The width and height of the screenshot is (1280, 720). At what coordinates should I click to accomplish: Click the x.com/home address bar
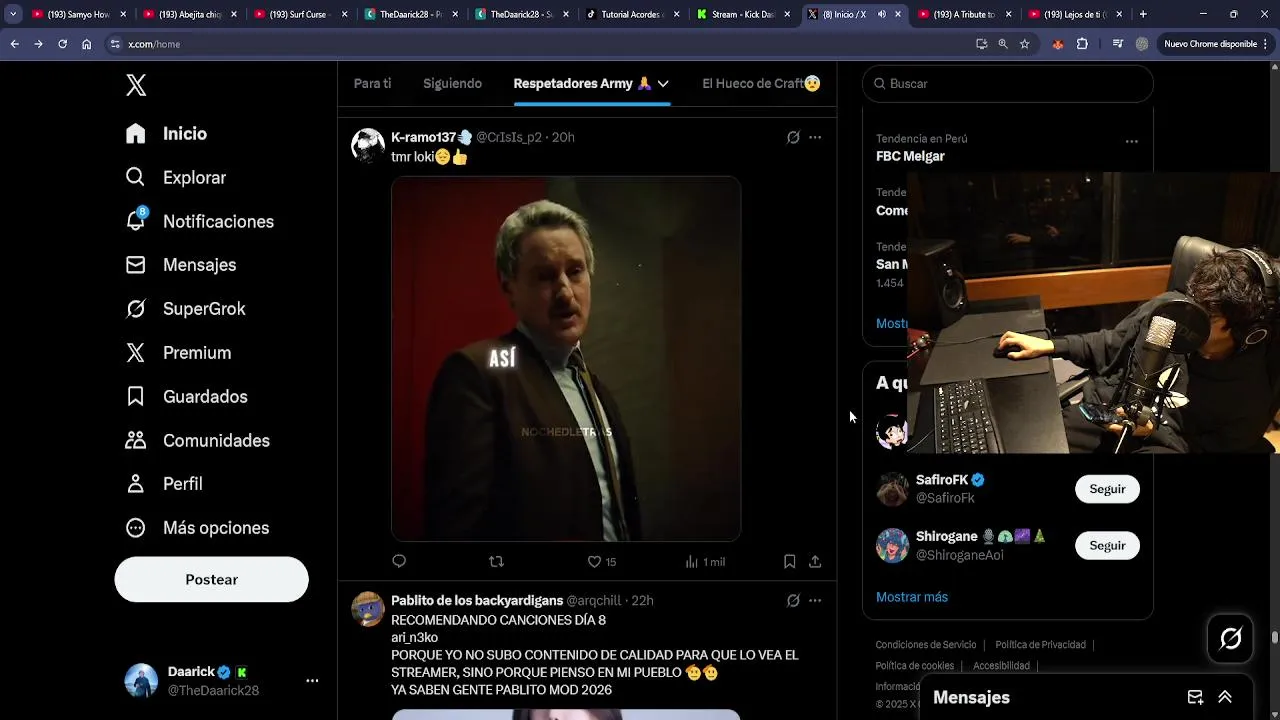540,44
